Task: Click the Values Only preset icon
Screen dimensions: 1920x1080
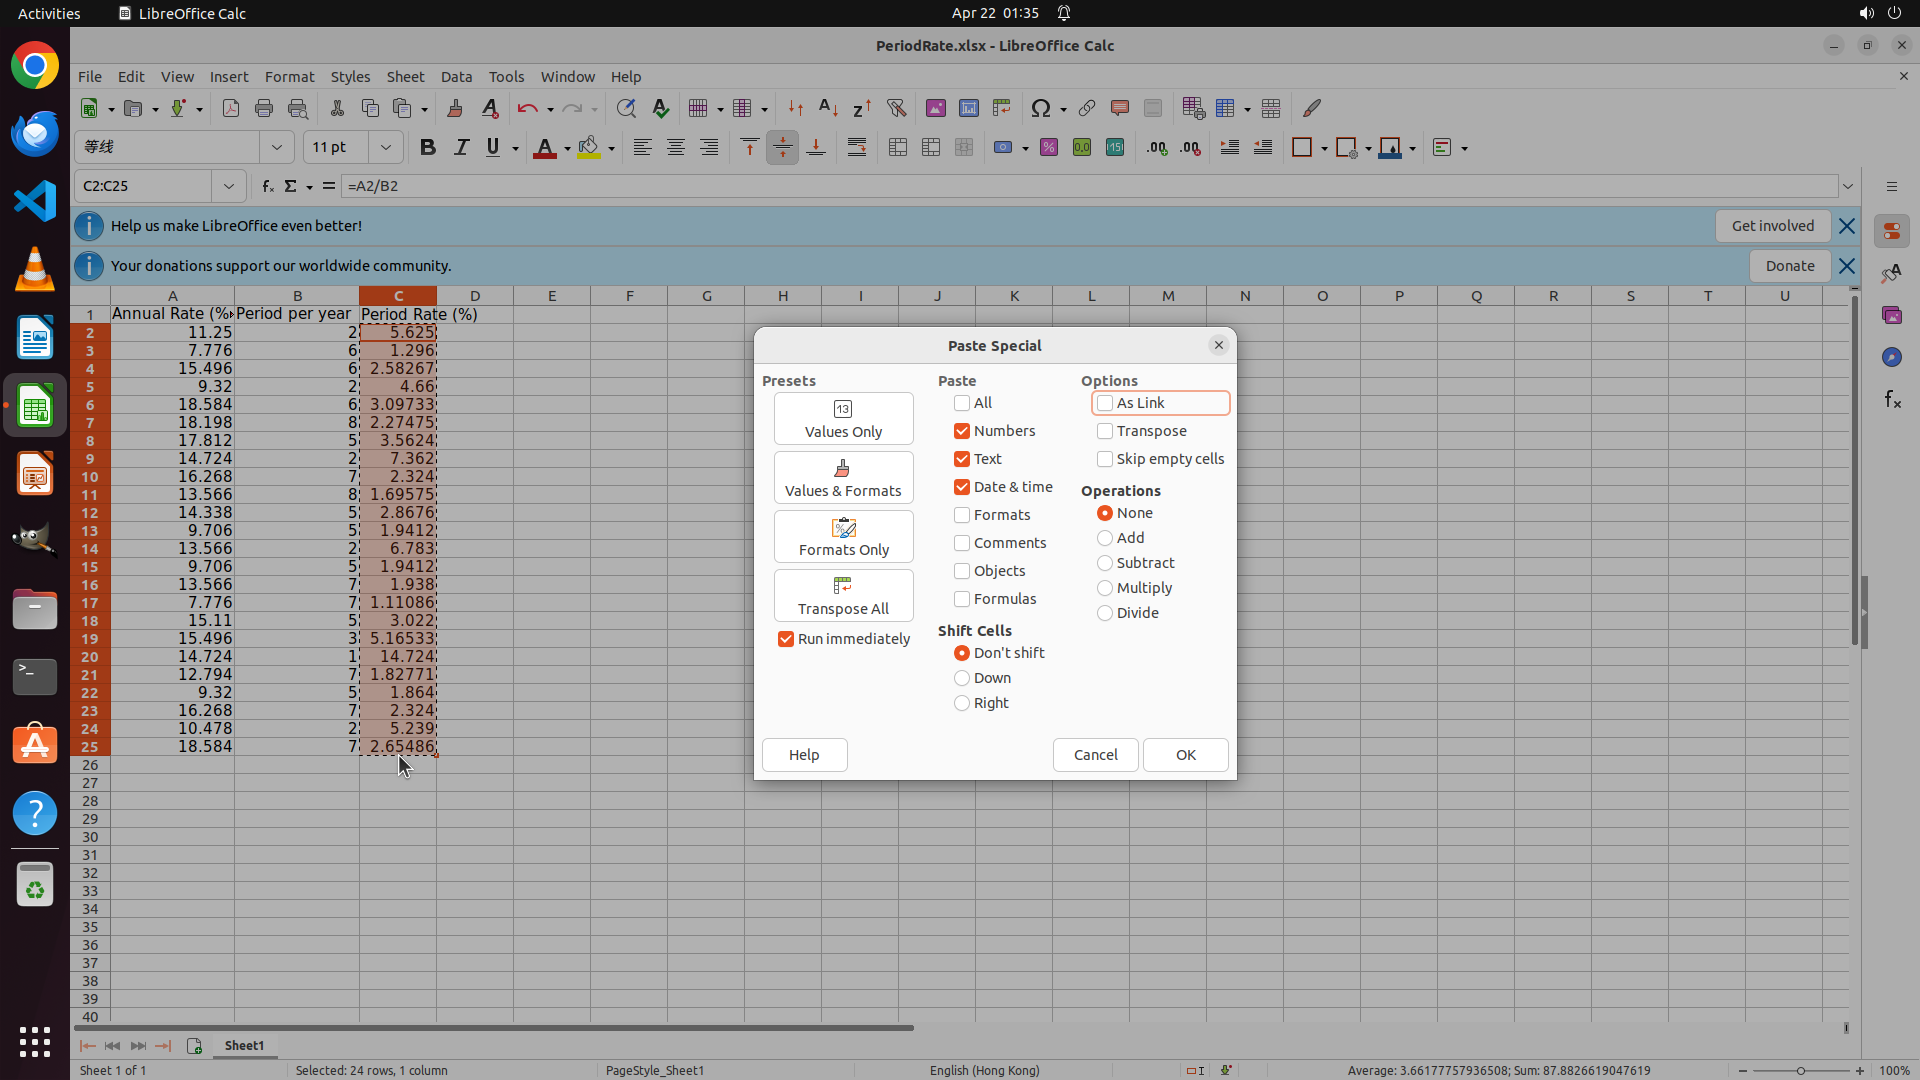Action: 843,409
